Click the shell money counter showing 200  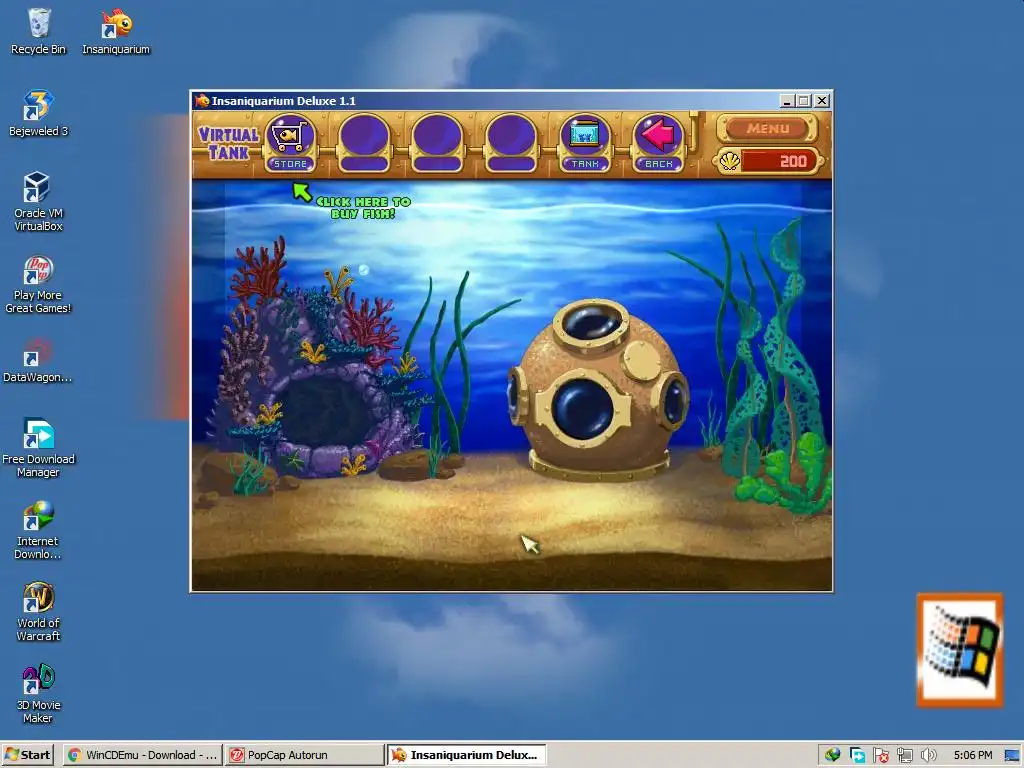pyautogui.click(x=769, y=161)
